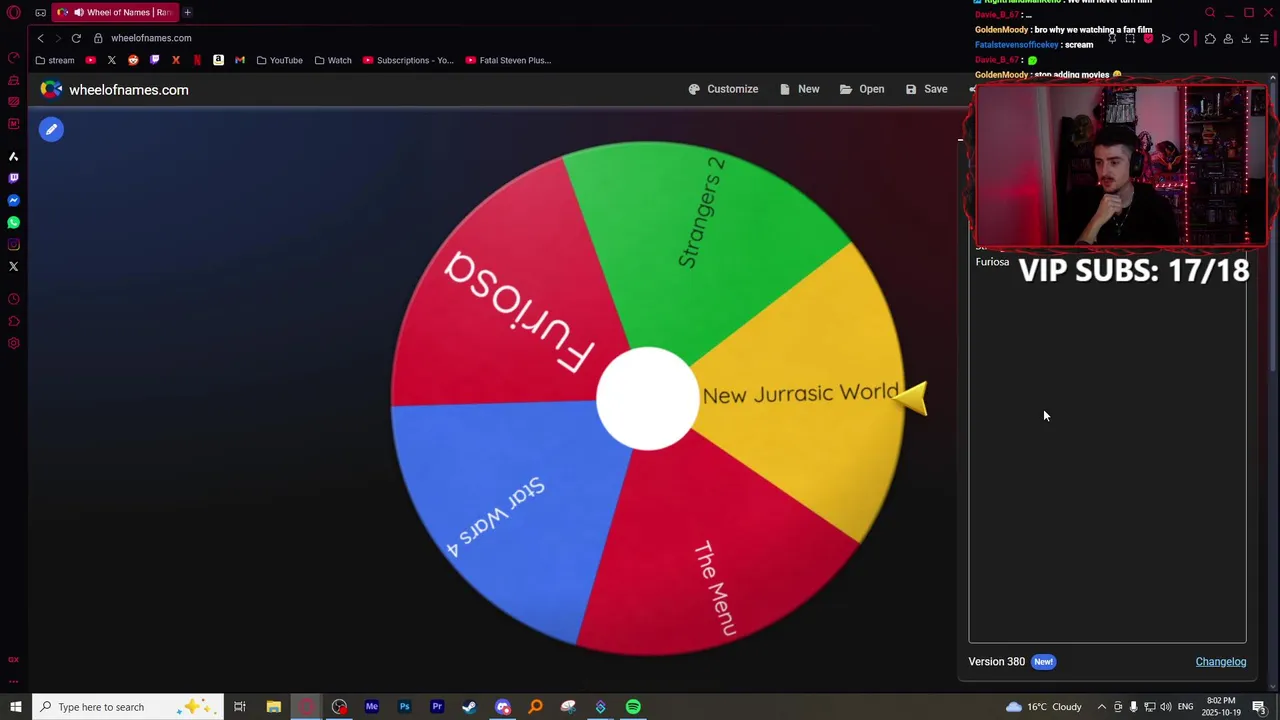Click Open to load a wheel

pyautogui.click(x=862, y=89)
